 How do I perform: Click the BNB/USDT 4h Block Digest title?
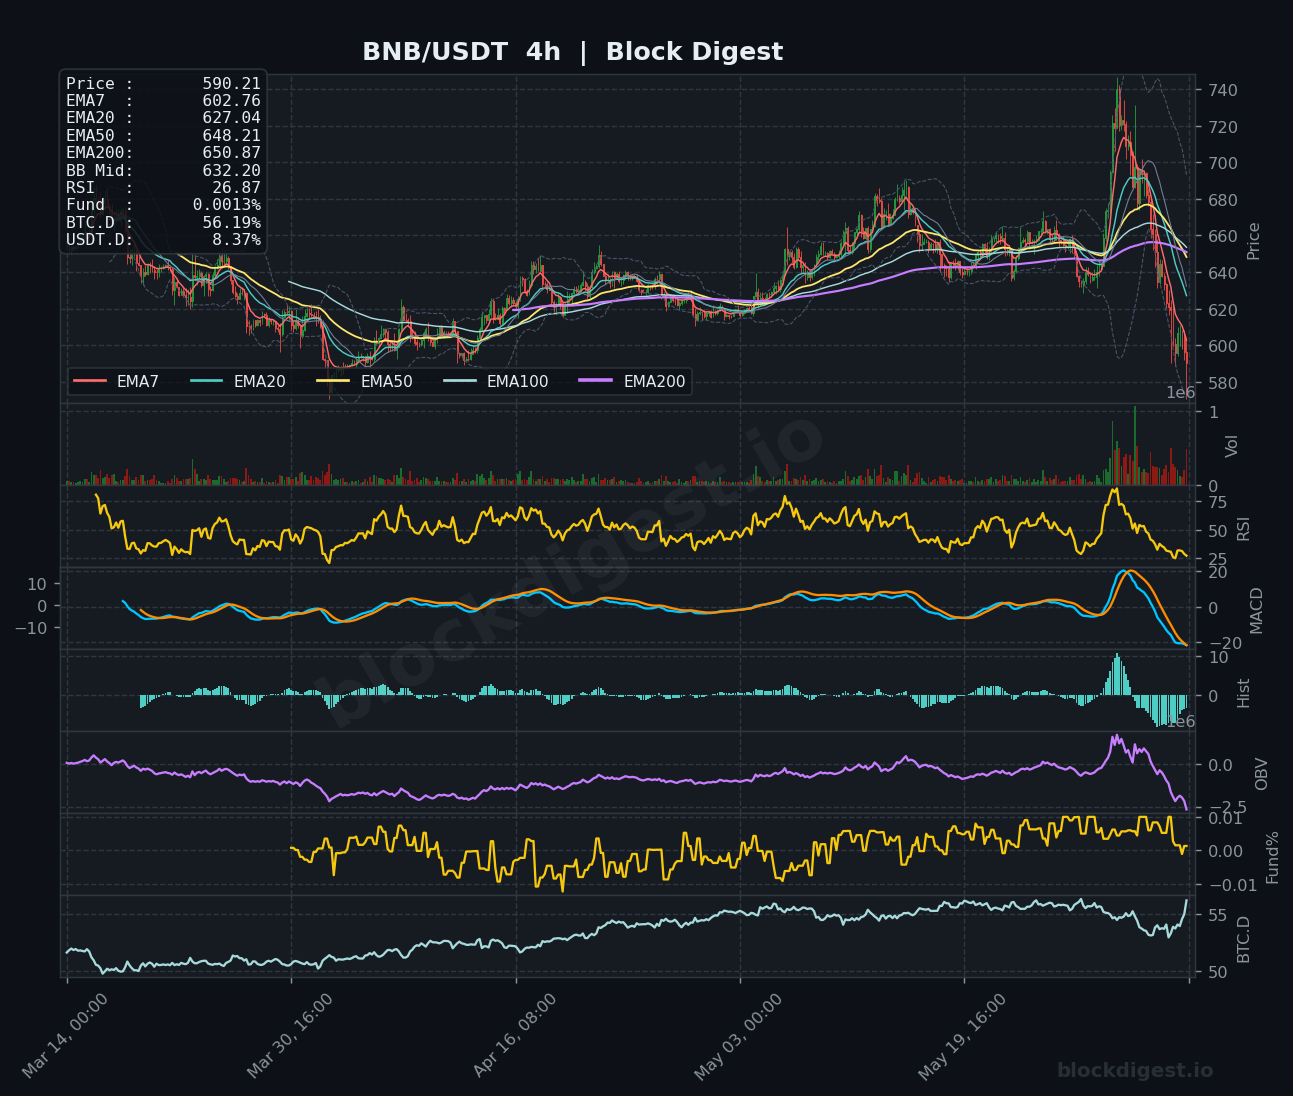click(x=572, y=52)
